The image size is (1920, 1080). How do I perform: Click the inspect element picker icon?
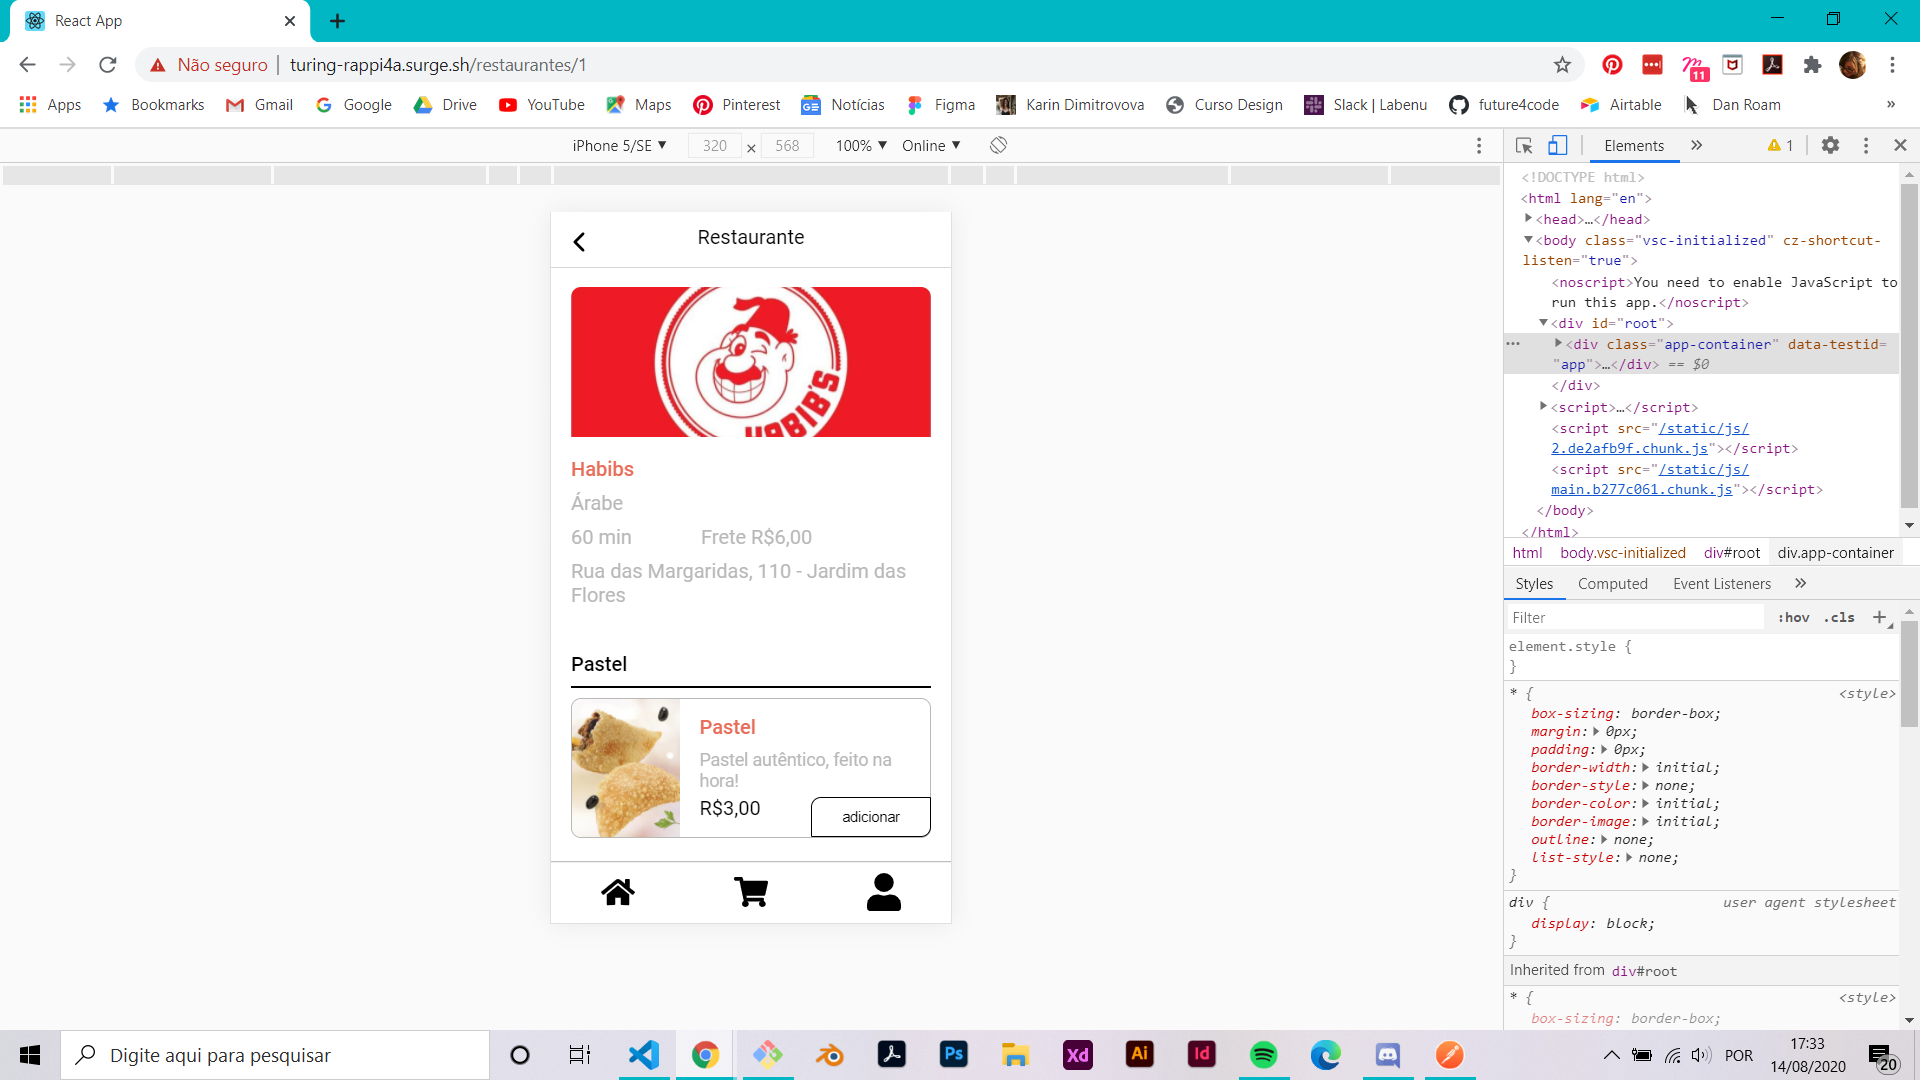[x=1524, y=146]
